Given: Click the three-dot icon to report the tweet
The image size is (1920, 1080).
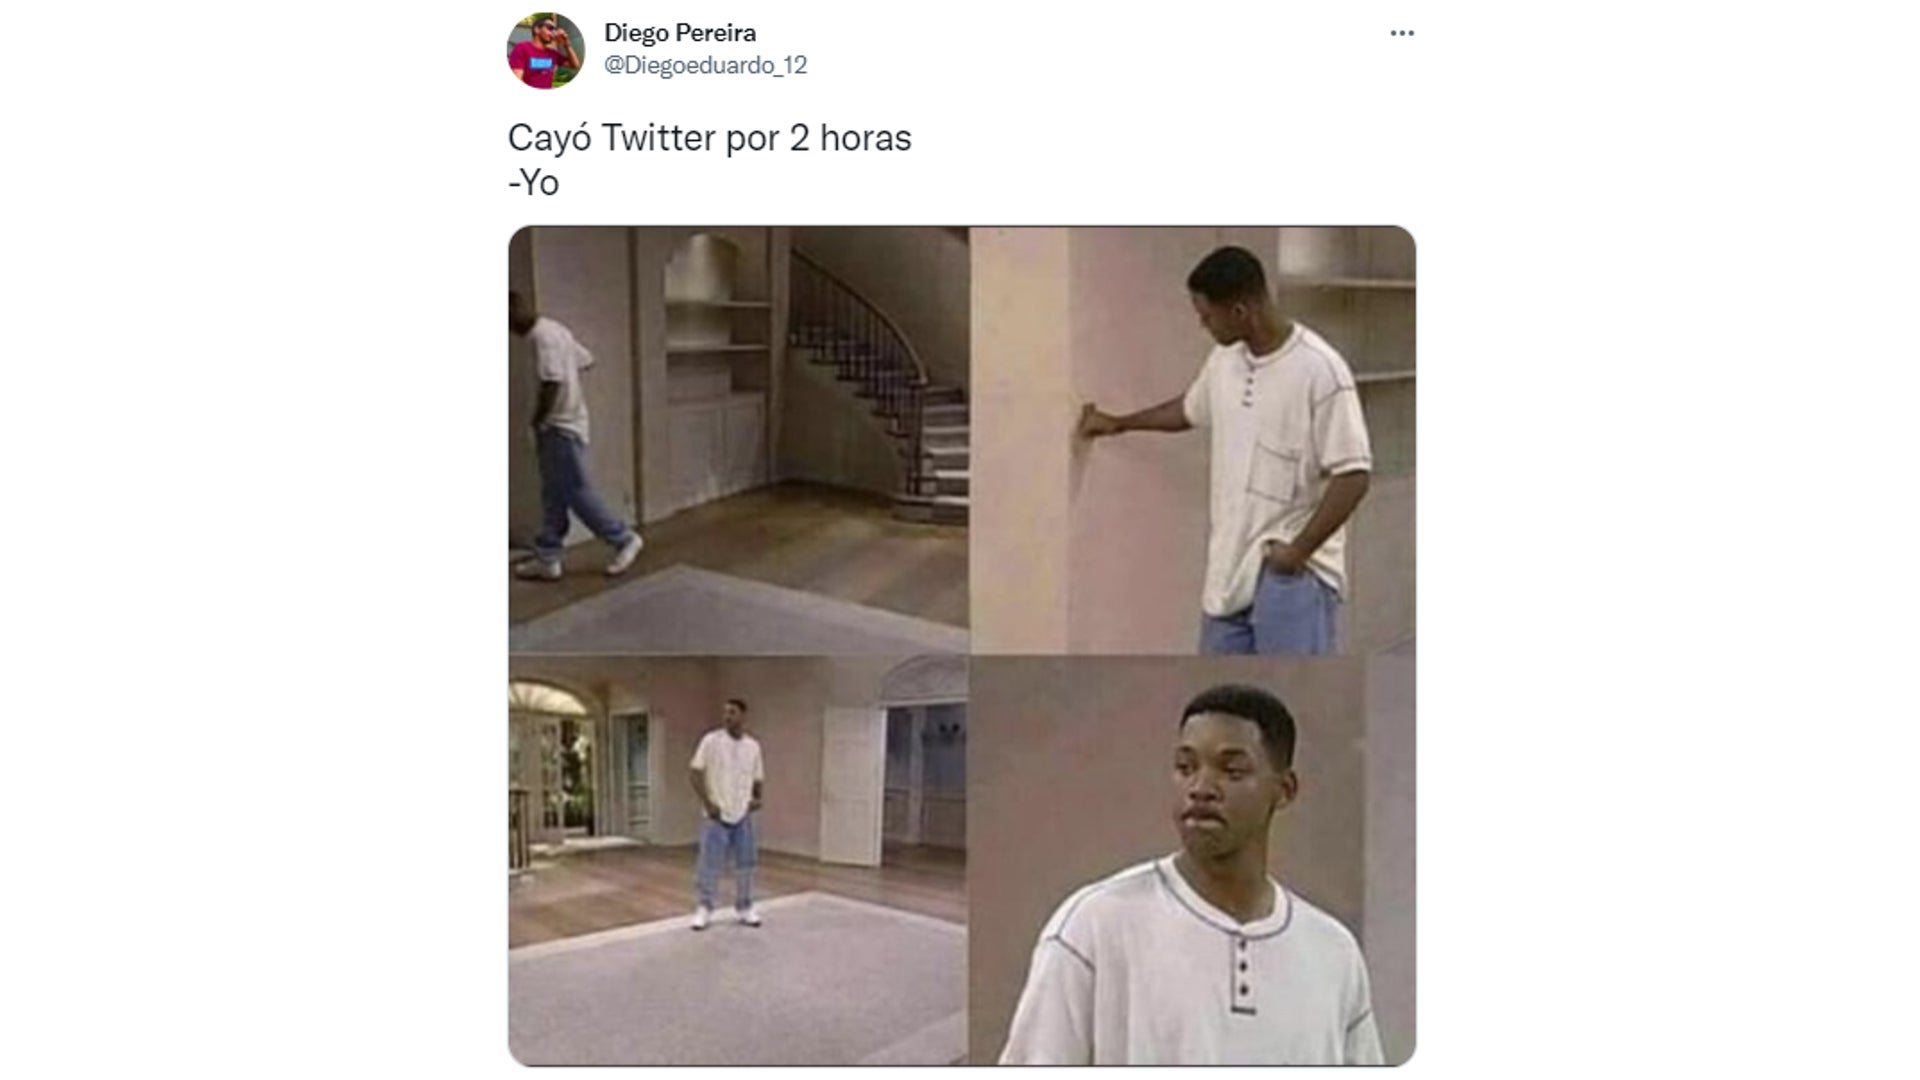Looking at the screenshot, I should point(1404,32).
